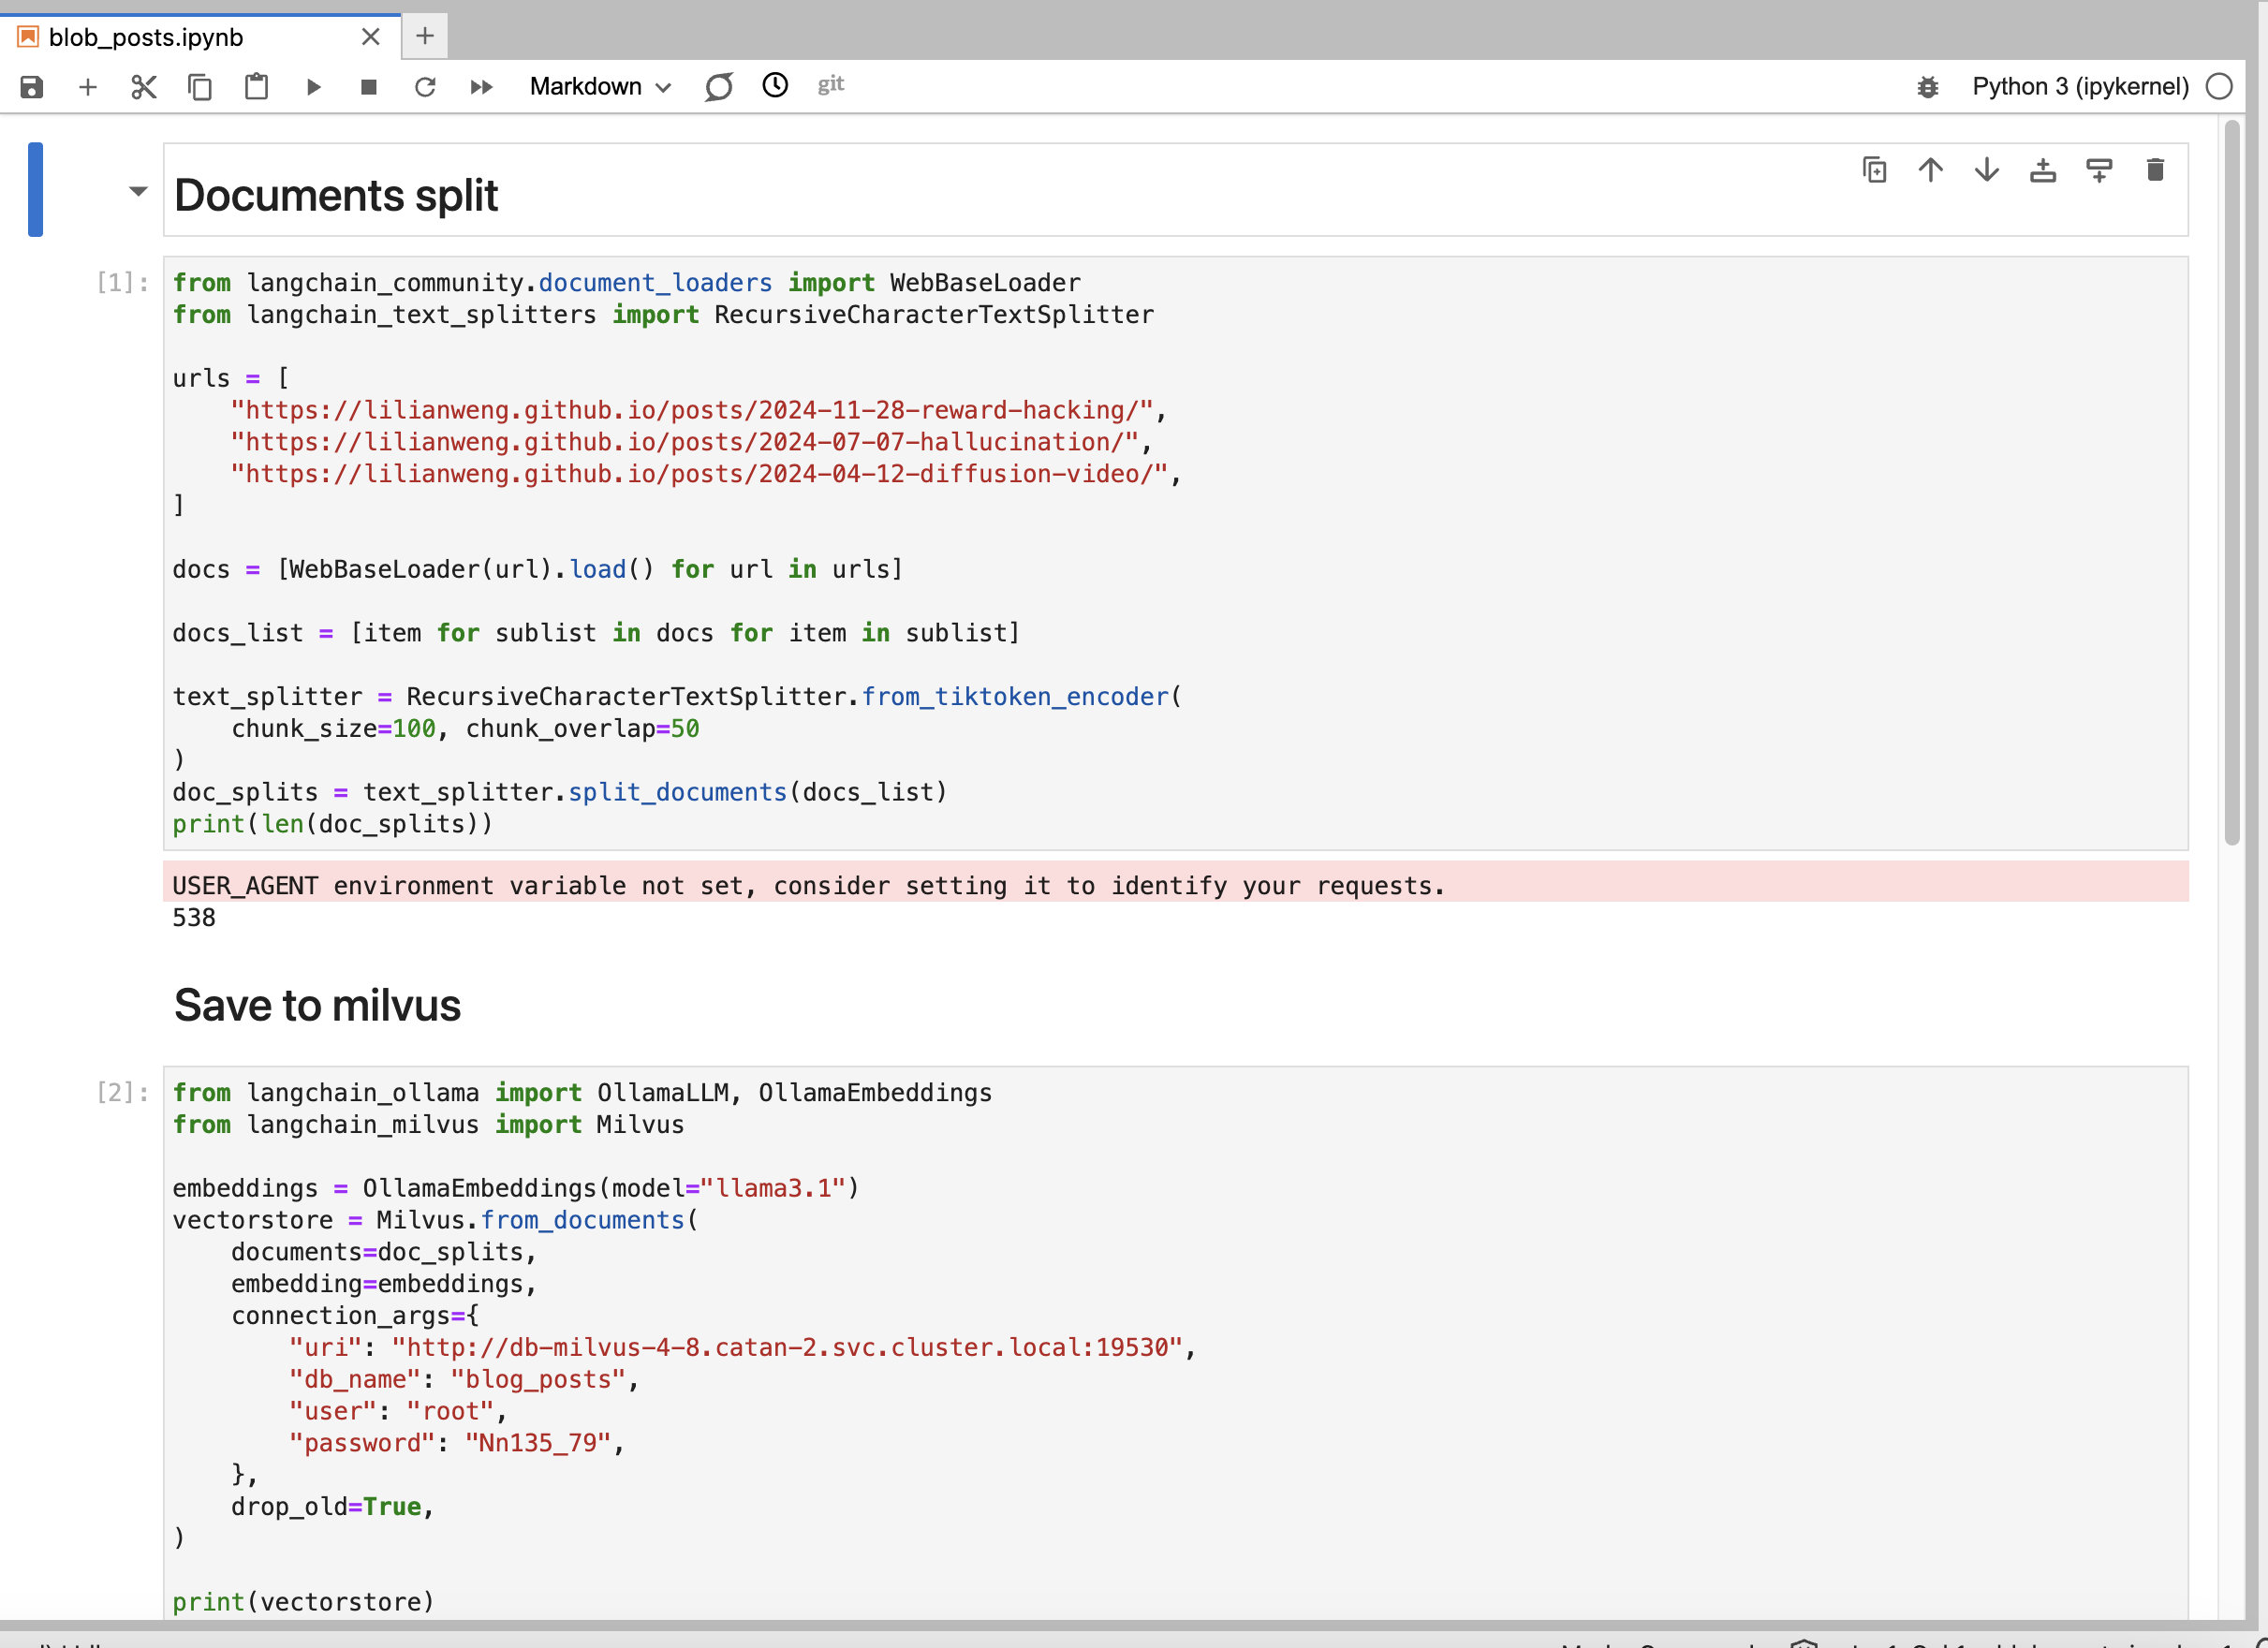Restart the kernel
The image size is (2268, 1648).
coord(425,87)
